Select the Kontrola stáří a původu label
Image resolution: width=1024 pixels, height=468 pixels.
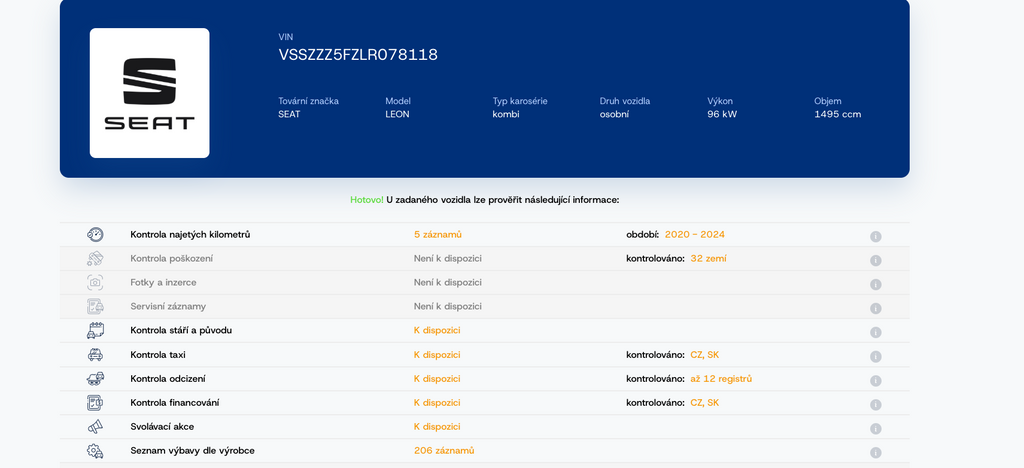point(181,330)
